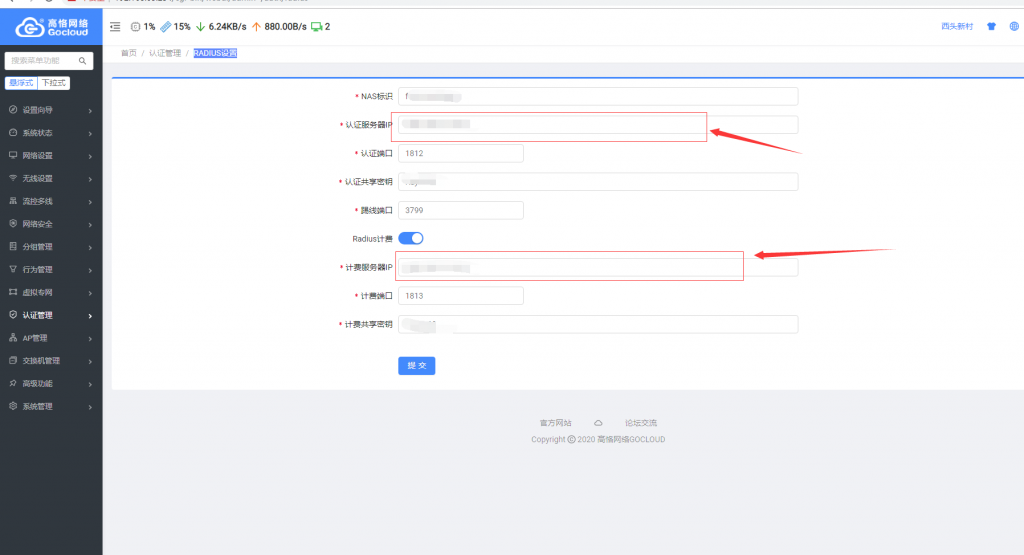Click the 认证服务器IP input field
This screenshot has width=1024, height=555.
[598, 125]
